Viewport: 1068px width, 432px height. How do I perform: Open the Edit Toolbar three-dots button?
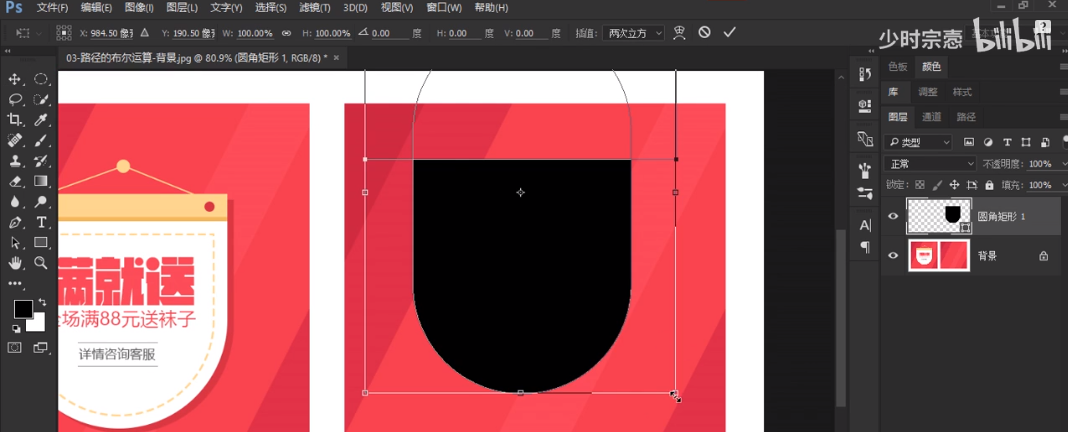click(x=15, y=283)
